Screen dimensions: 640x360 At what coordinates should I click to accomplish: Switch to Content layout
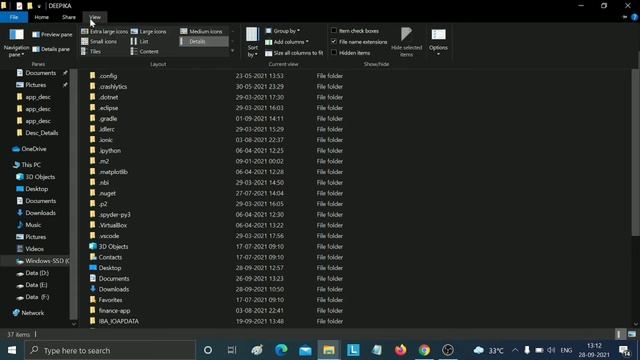point(144,52)
